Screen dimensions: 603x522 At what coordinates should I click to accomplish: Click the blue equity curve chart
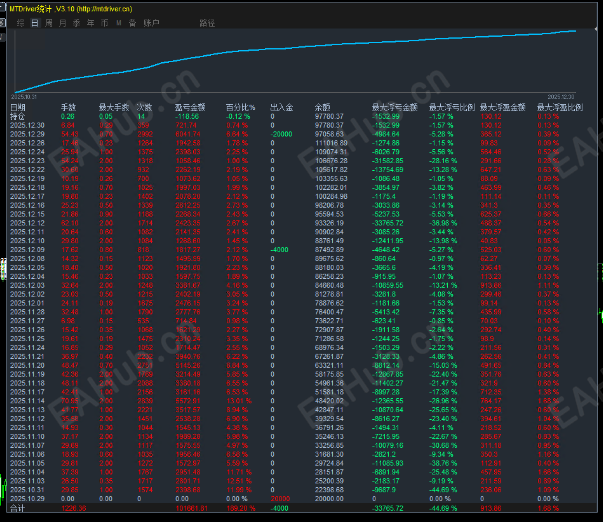(x=295, y=60)
